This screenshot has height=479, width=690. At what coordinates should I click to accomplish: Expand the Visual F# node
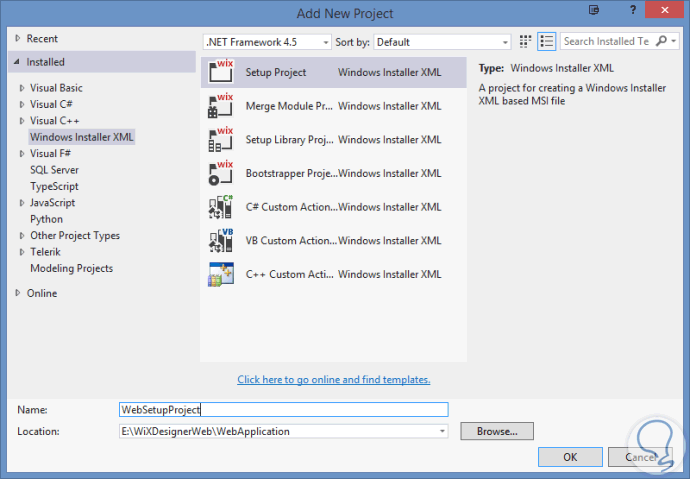click(x=22, y=154)
